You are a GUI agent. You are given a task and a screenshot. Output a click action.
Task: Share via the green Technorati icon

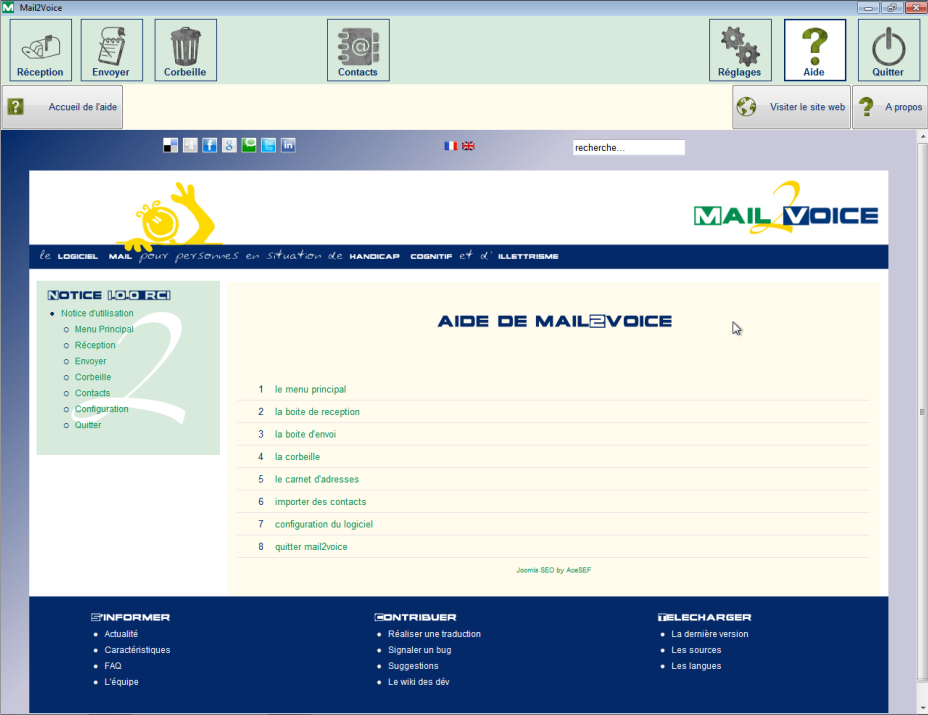(x=249, y=146)
